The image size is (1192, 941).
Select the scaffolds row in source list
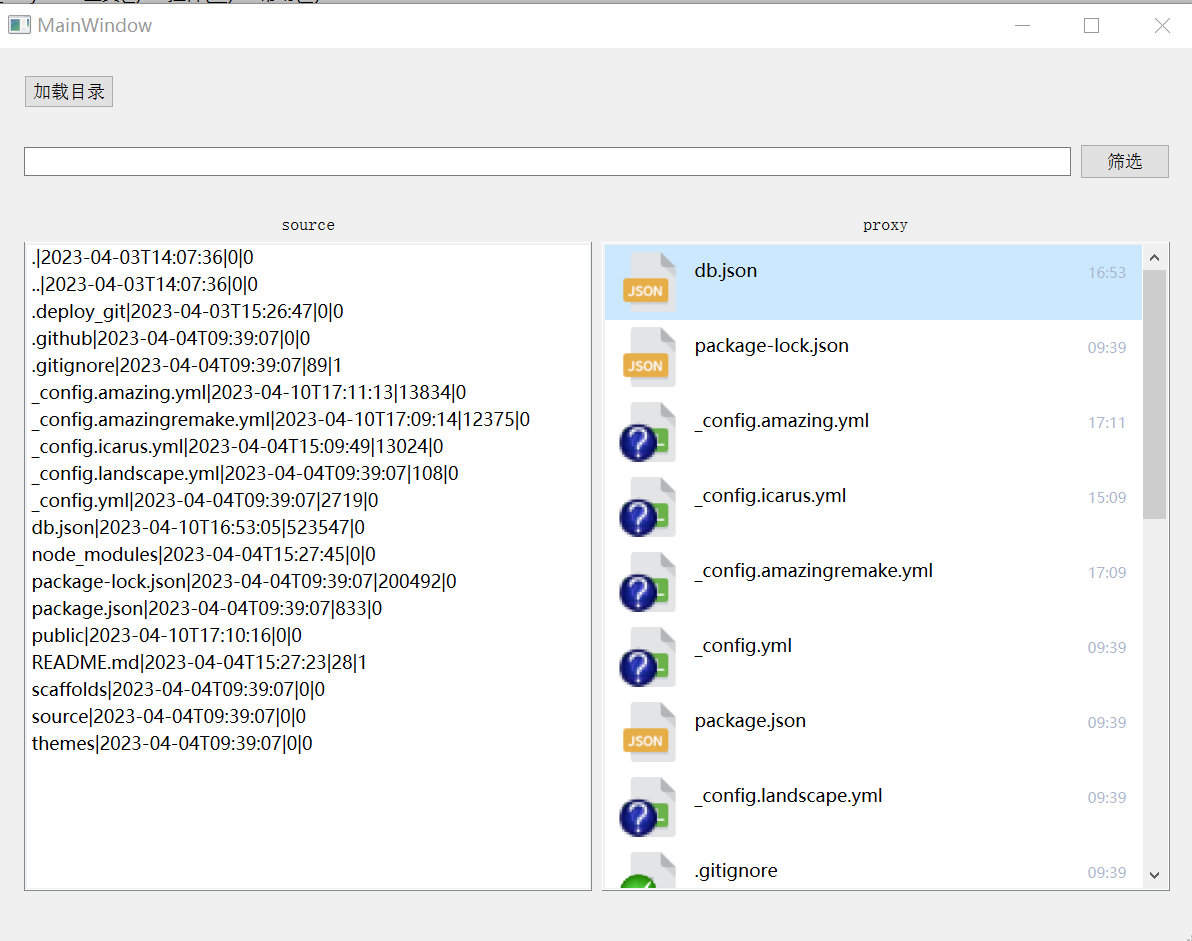coord(308,689)
